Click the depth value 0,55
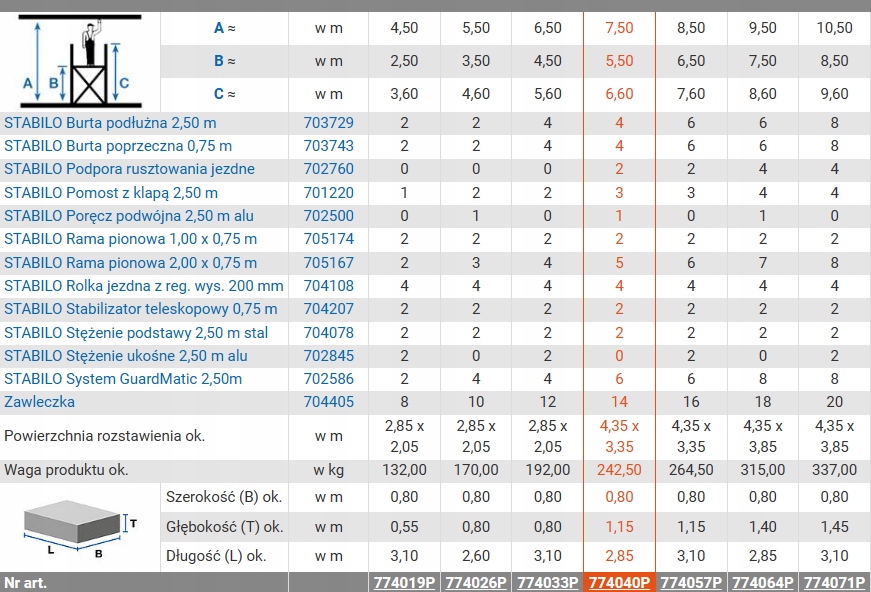The width and height of the screenshot is (871, 592). tap(404, 527)
